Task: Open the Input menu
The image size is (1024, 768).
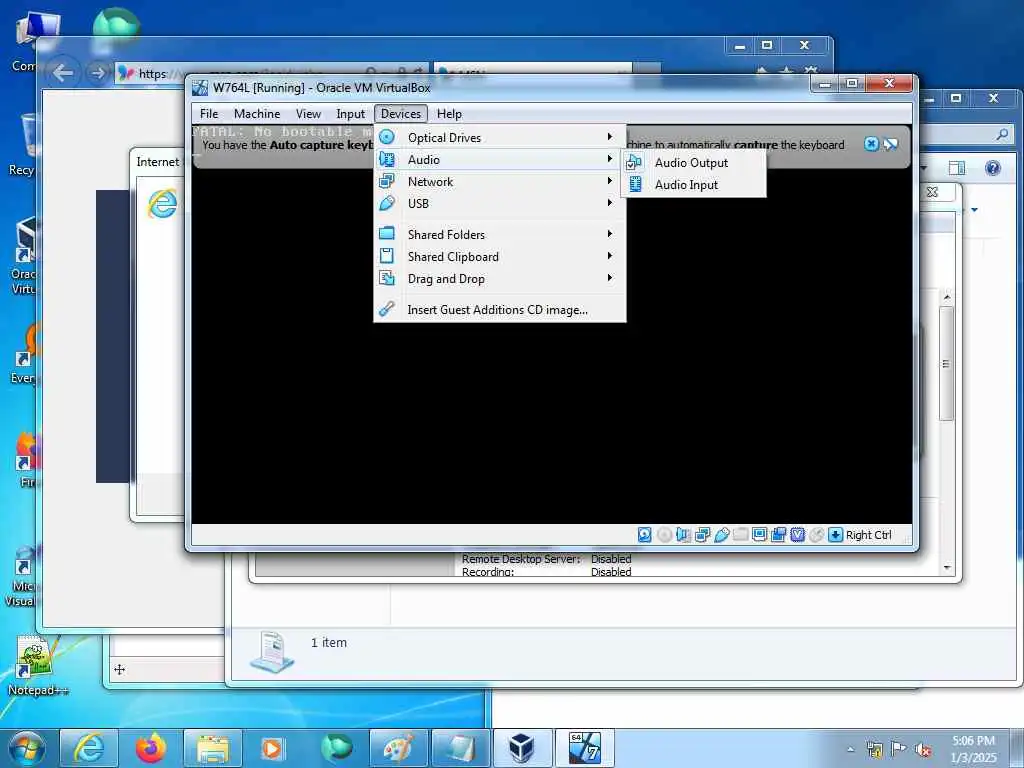Action: (351, 114)
